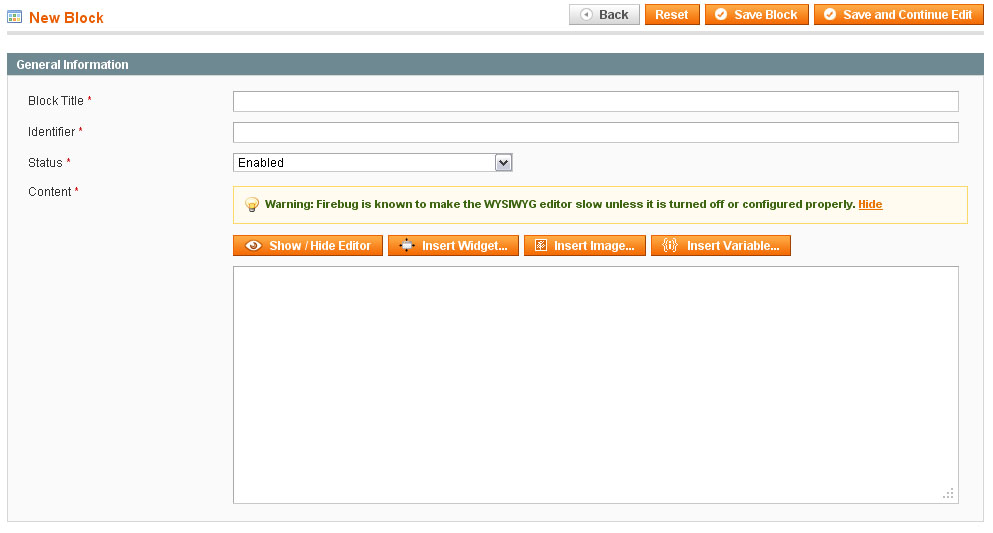Click the Reset button
Viewport: 993px width, 533px height.
[672, 15]
